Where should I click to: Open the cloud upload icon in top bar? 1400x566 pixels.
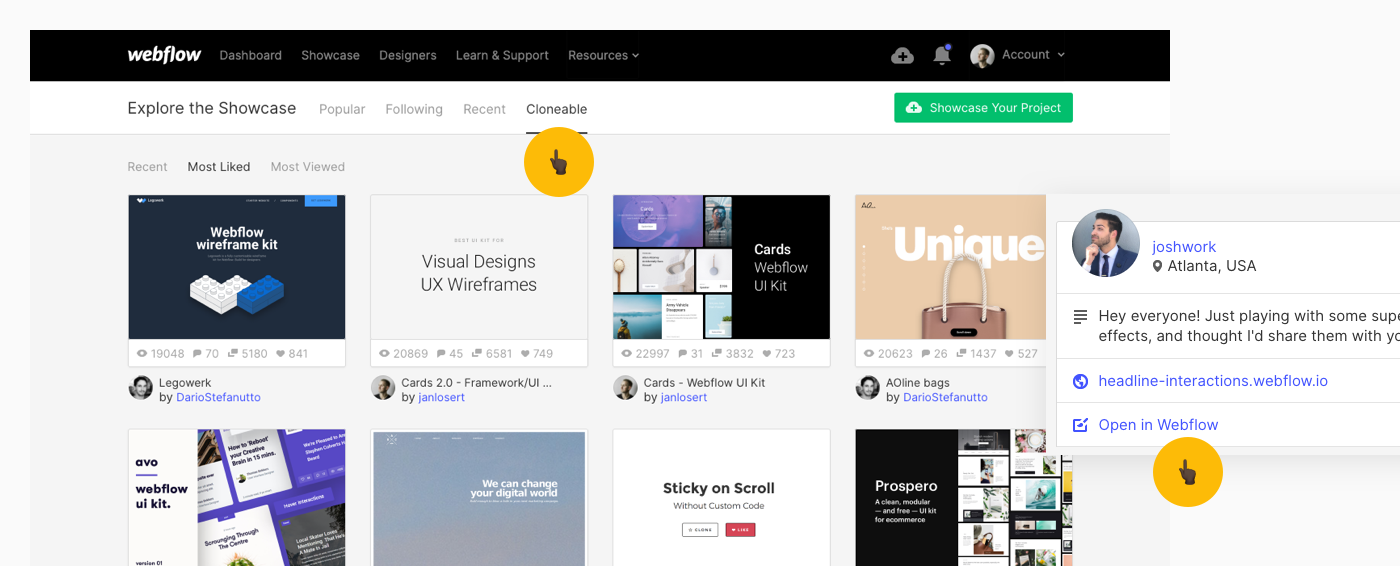pyautogui.click(x=902, y=56)
